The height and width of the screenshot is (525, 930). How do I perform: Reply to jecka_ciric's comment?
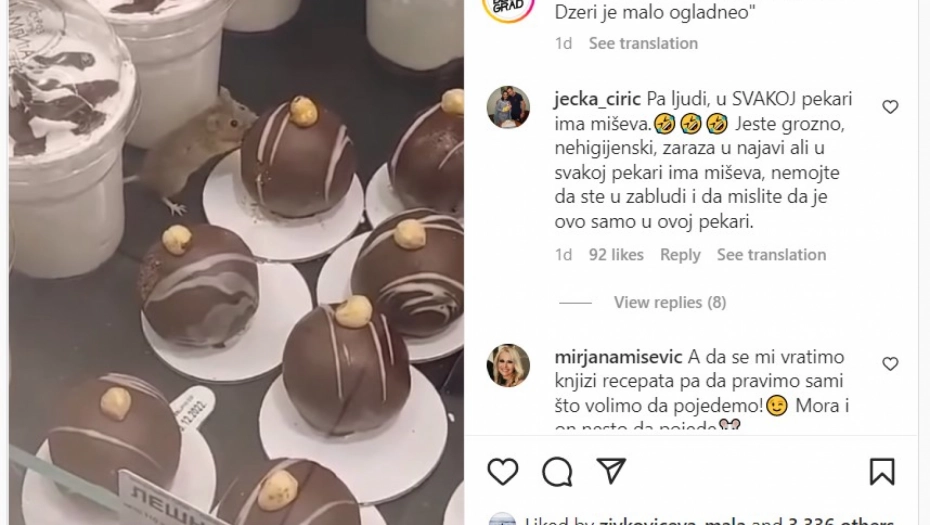click(x=680, y=255)
